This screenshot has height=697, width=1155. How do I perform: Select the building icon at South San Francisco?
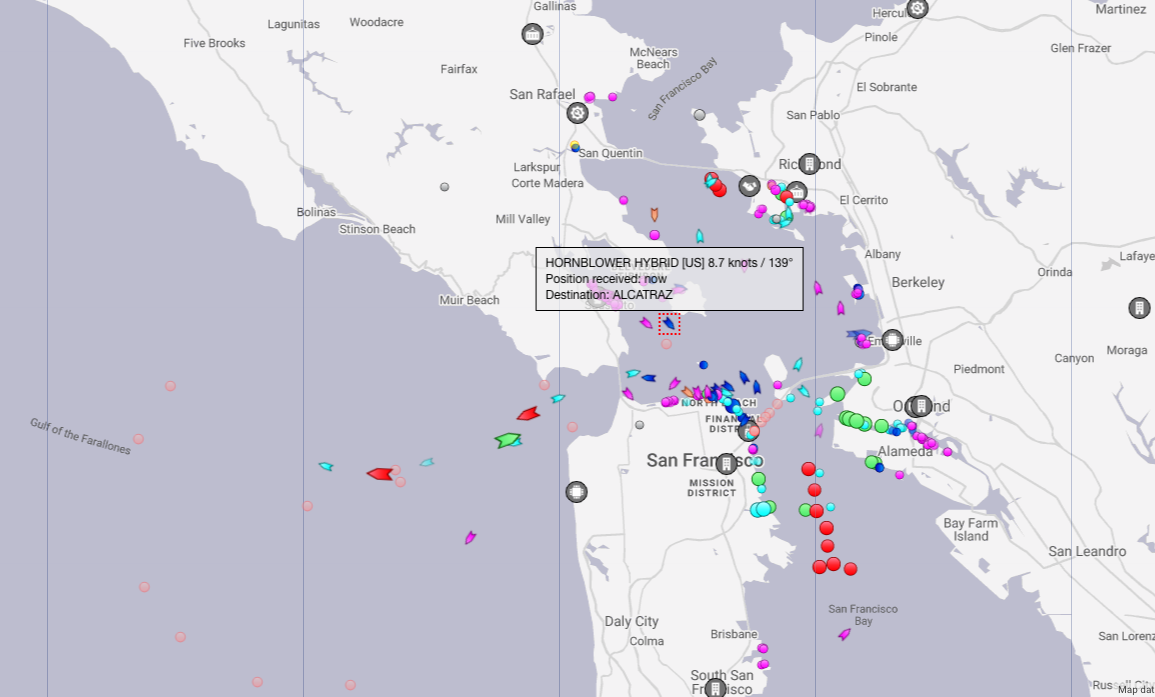pyautogui.click(x=715, y=688)
